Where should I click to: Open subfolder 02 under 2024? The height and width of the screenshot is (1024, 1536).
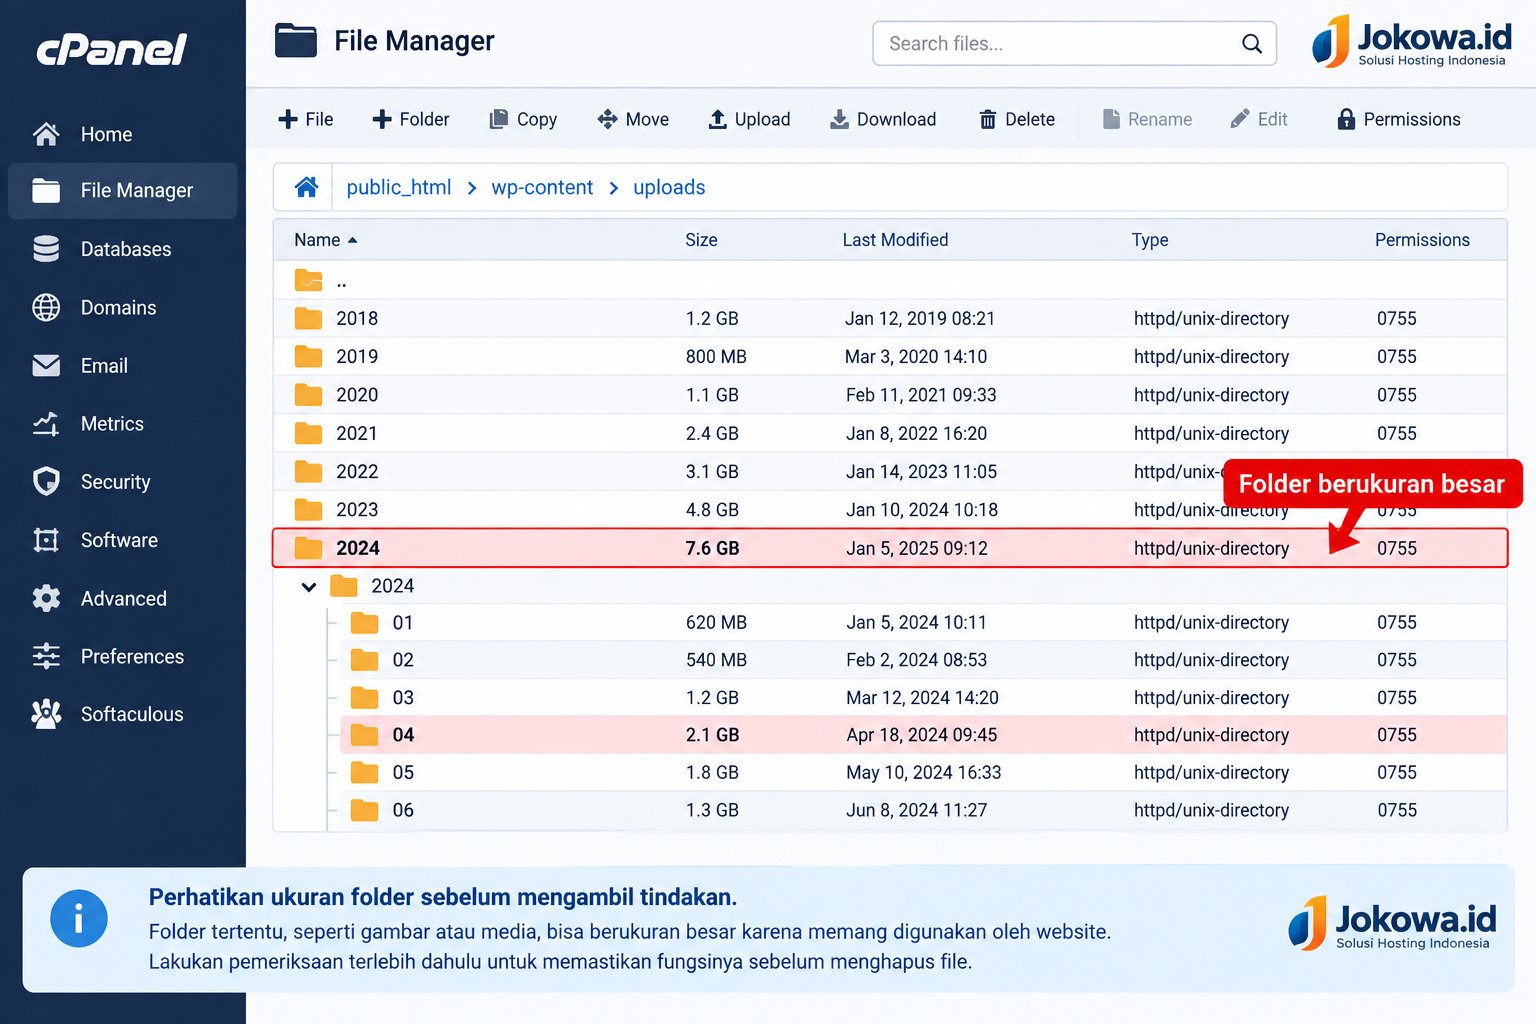[x=403, y=660]
